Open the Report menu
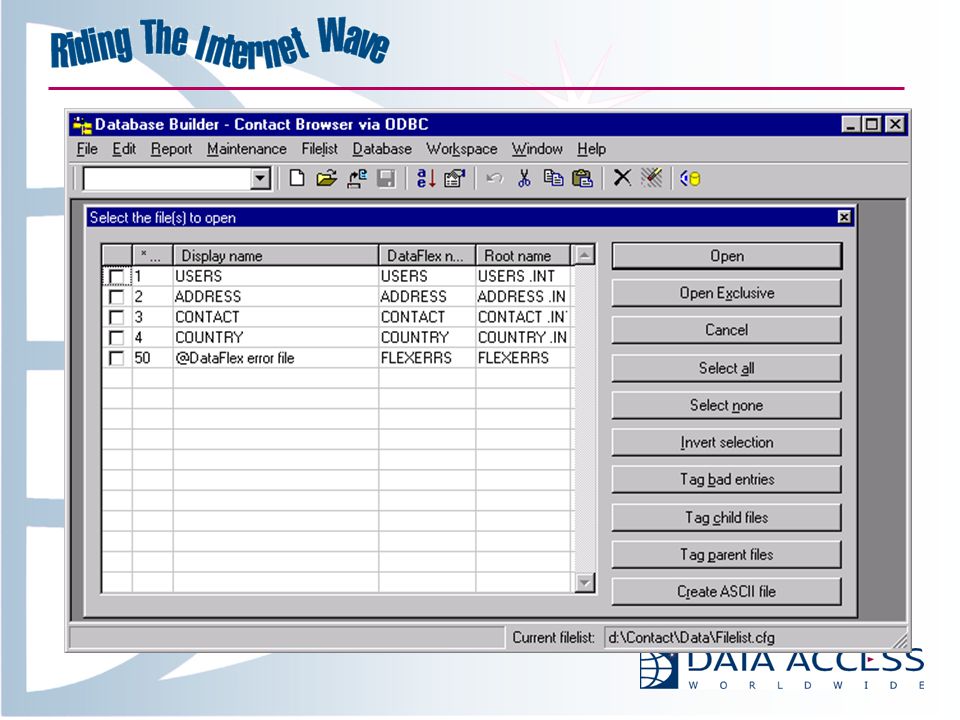The width and height of the screenshot is (960, 720). coord(171,149)
